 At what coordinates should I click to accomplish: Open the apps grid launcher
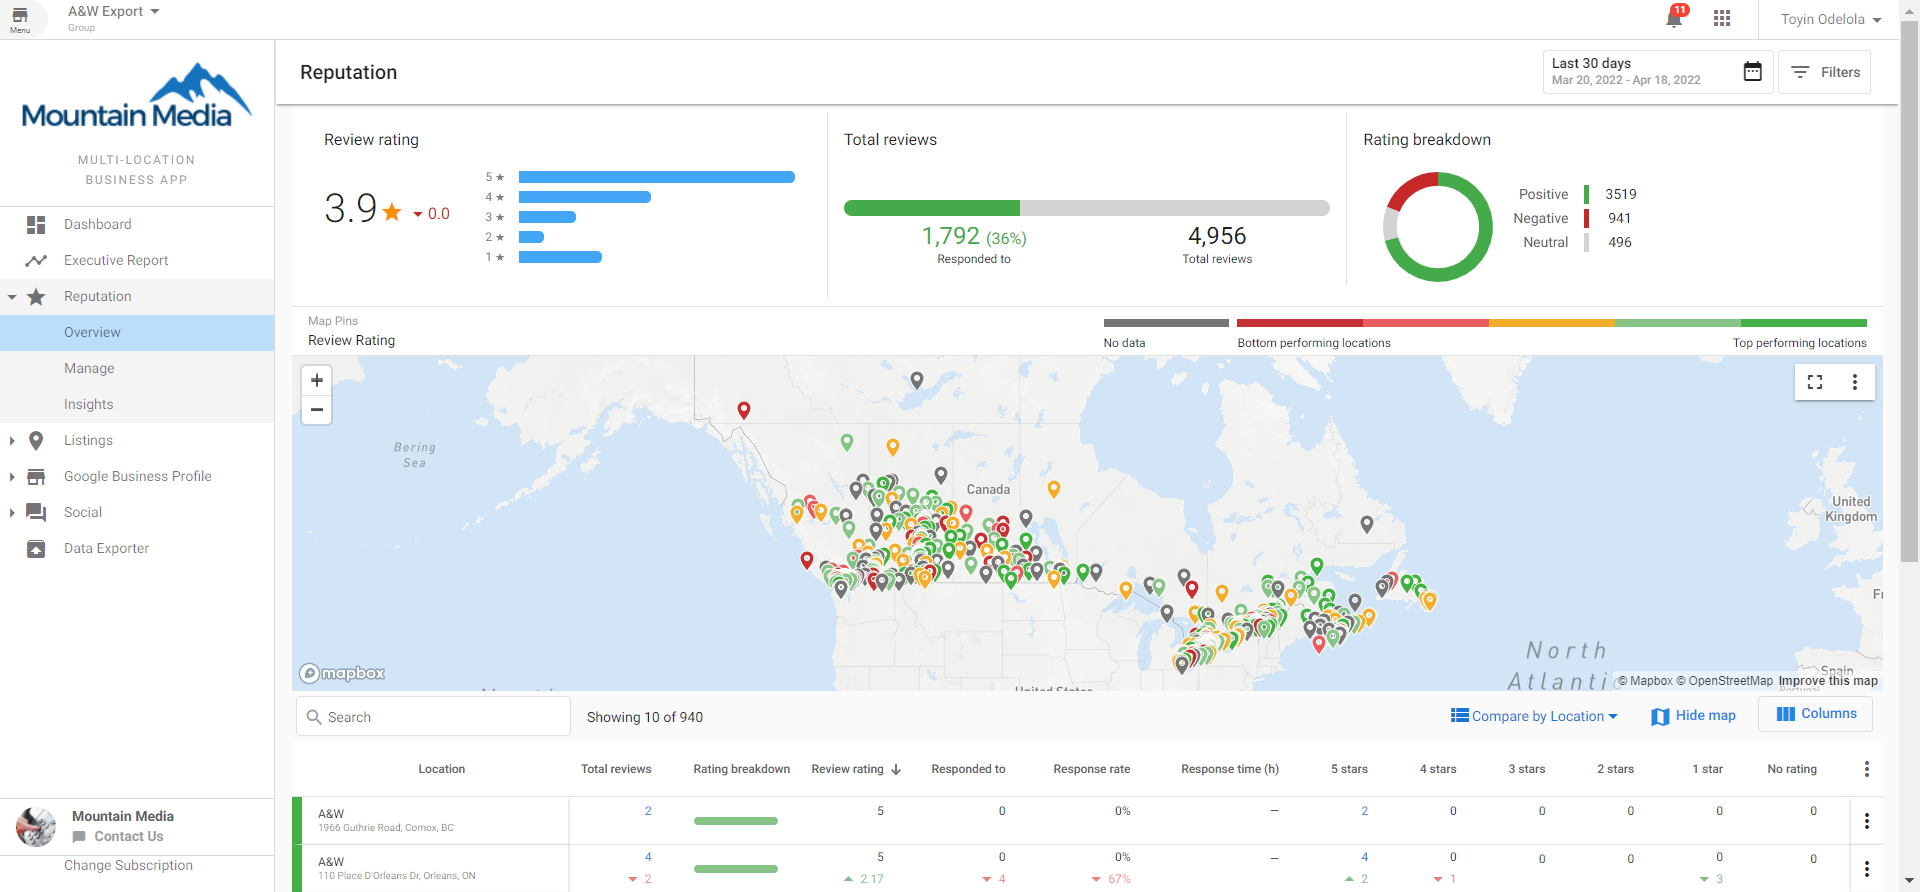pyautogui.click(x=1722, y=19)
